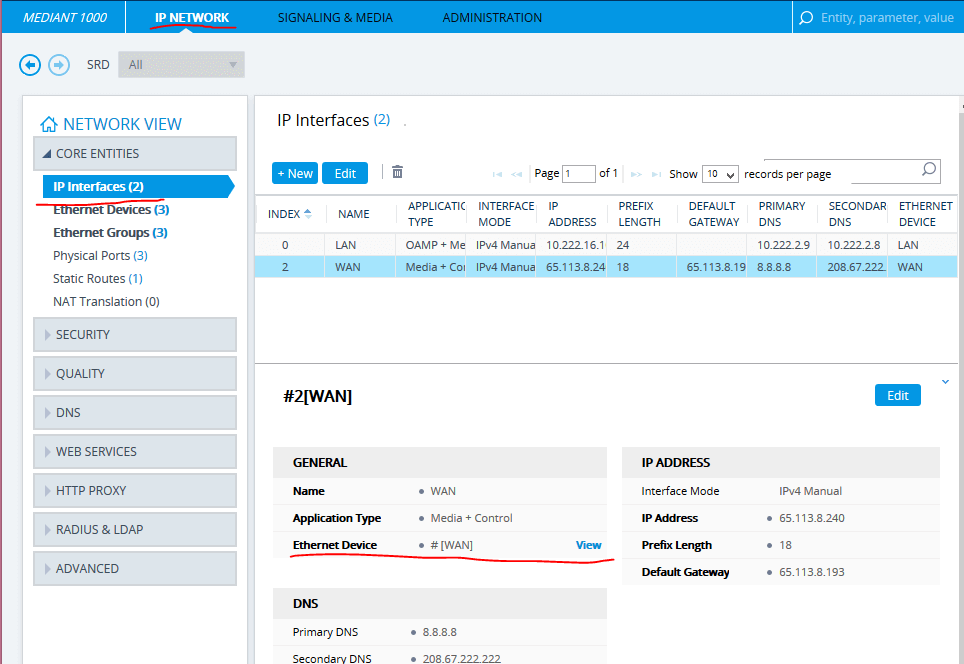The image size is (964, 664).
Task: Click the table search magnifier icon
Action: click(x=928, y=169)
